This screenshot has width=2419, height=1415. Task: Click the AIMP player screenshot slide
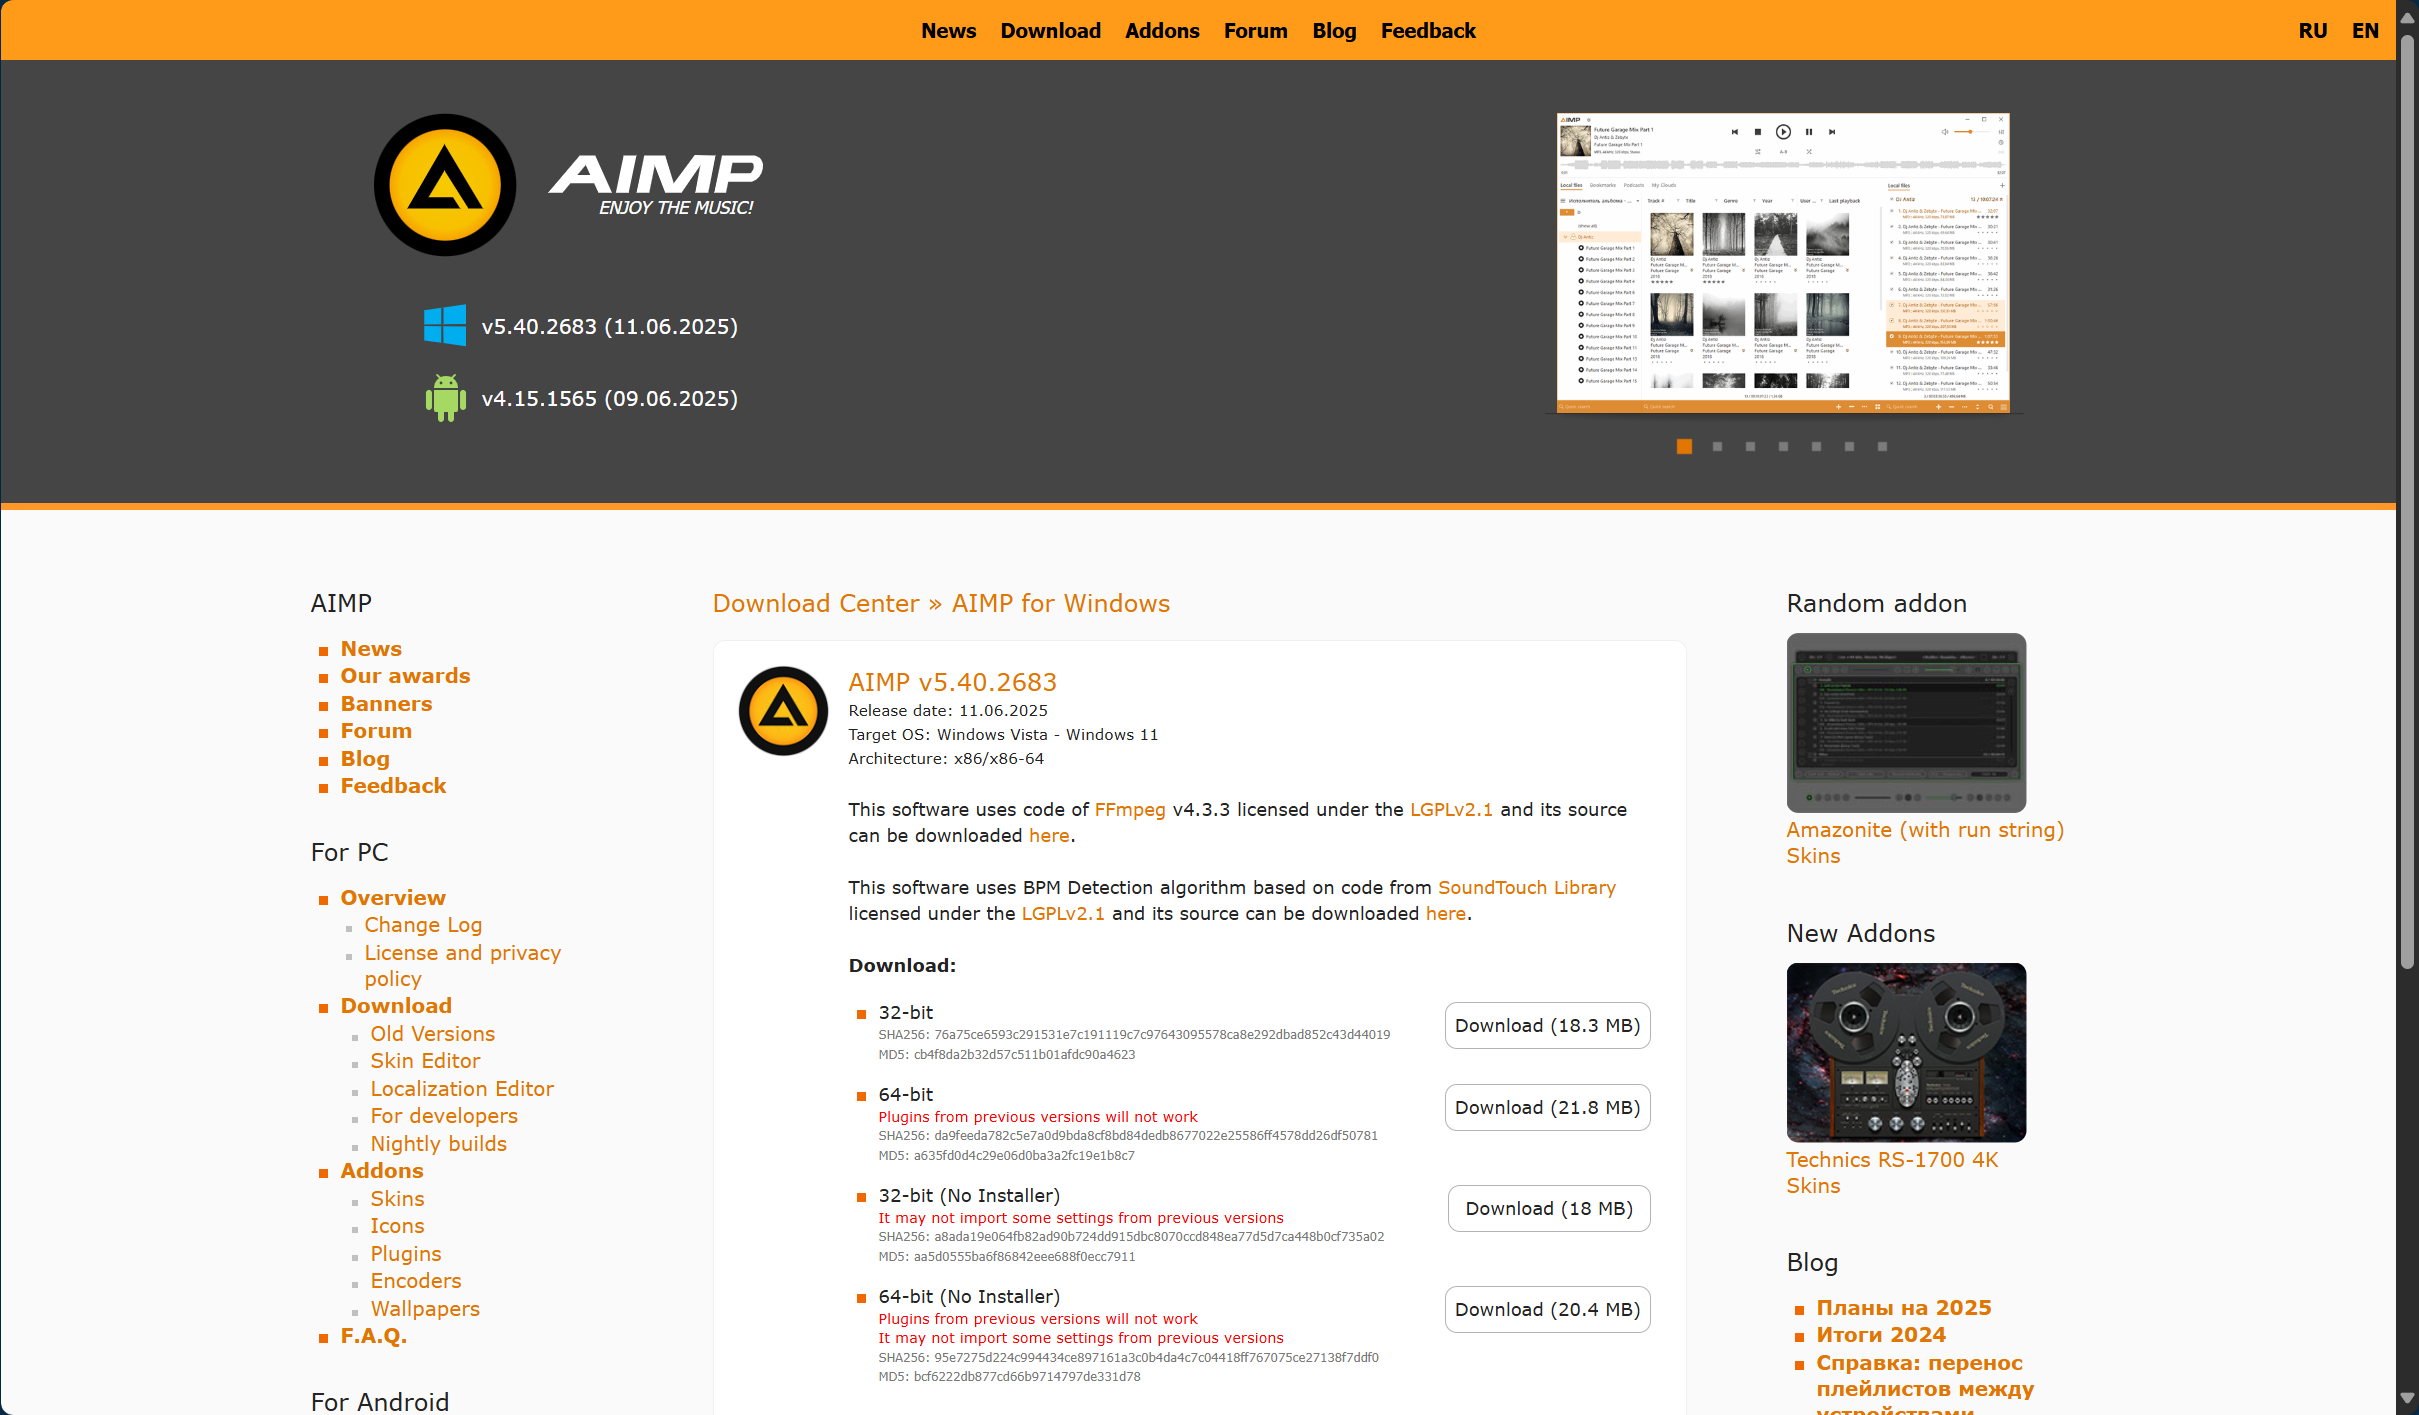point(1783,262)
